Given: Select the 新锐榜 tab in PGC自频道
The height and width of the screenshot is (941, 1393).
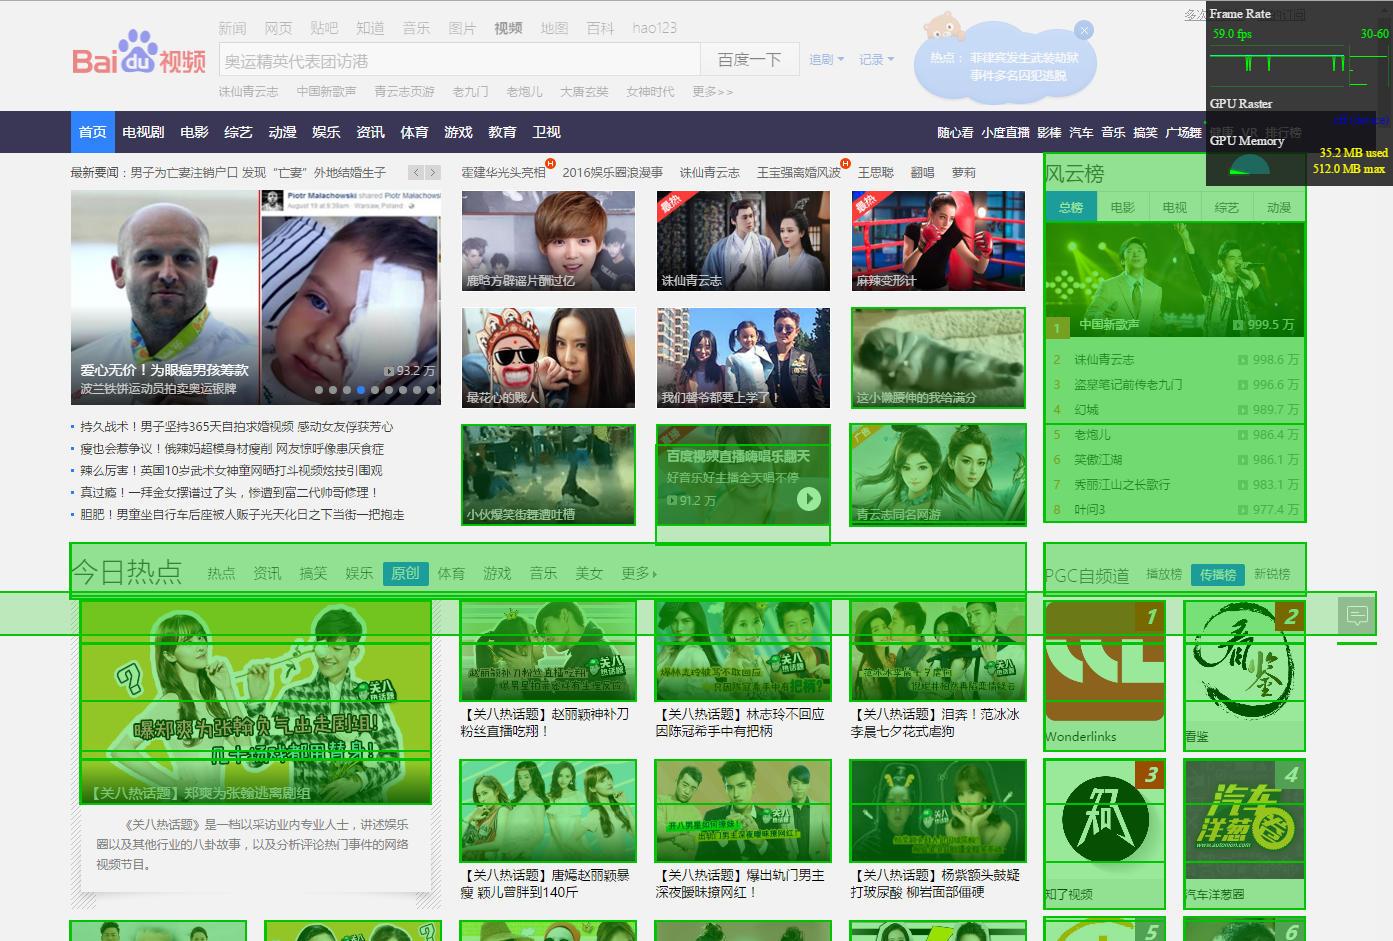Looking at the screenshot, I should point(1272,574).
